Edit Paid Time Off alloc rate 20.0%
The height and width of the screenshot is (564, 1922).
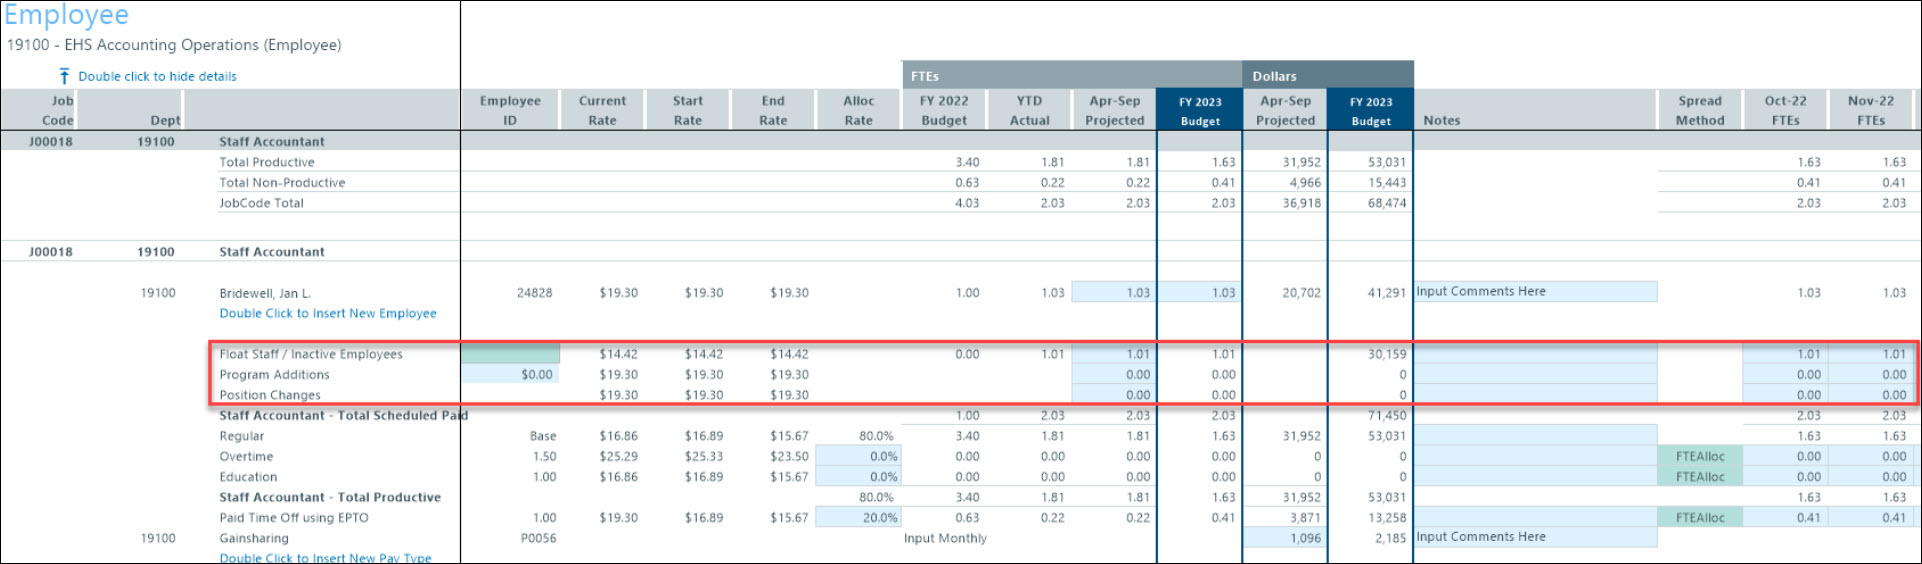coord(858,517)
